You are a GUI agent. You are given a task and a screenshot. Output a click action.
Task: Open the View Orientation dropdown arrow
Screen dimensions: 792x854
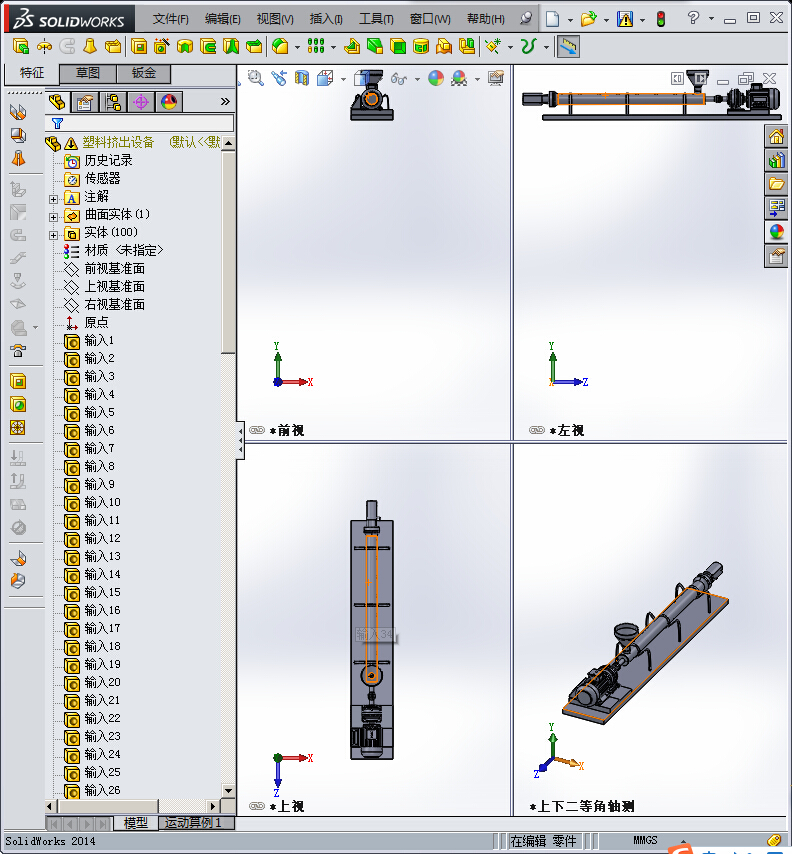344,79
